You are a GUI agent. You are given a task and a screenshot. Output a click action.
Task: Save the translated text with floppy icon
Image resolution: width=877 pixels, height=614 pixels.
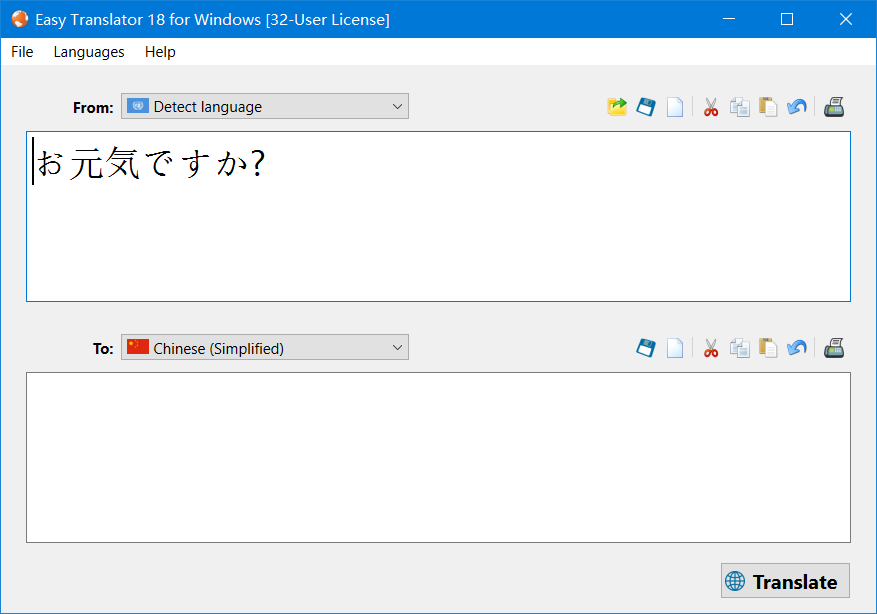pyautogui.click(x=646, y=348)
